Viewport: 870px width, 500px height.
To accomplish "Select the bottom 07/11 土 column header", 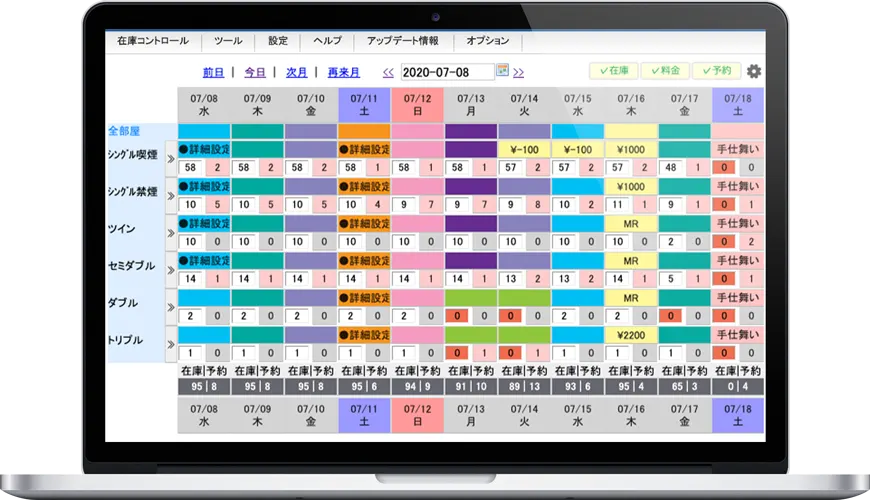I will (364, 415).
